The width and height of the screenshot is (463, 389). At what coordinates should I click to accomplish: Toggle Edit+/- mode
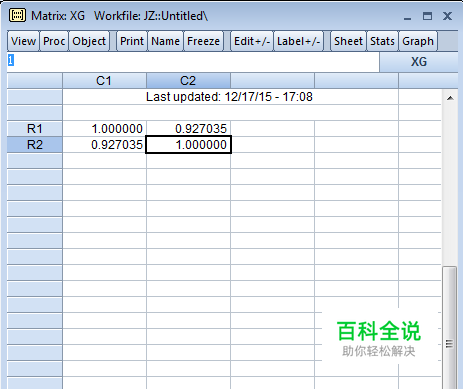(252, 41)
